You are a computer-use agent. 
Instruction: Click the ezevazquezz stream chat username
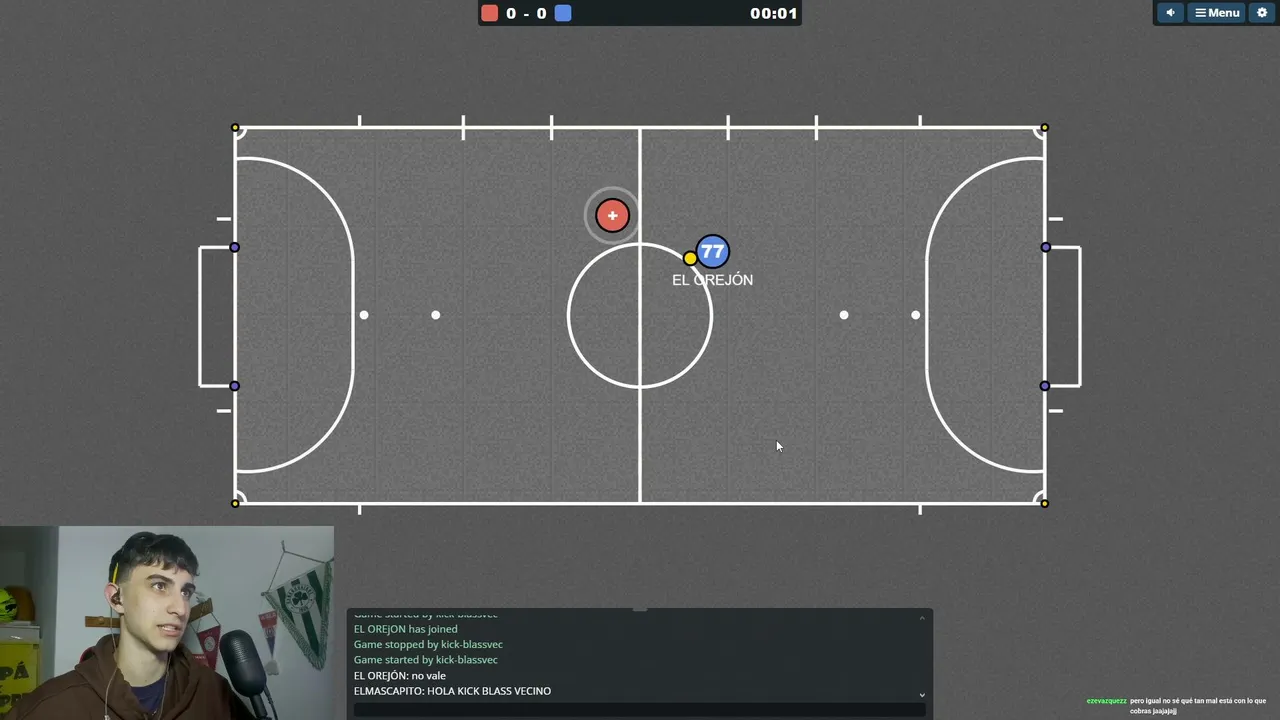point(1106,701)
